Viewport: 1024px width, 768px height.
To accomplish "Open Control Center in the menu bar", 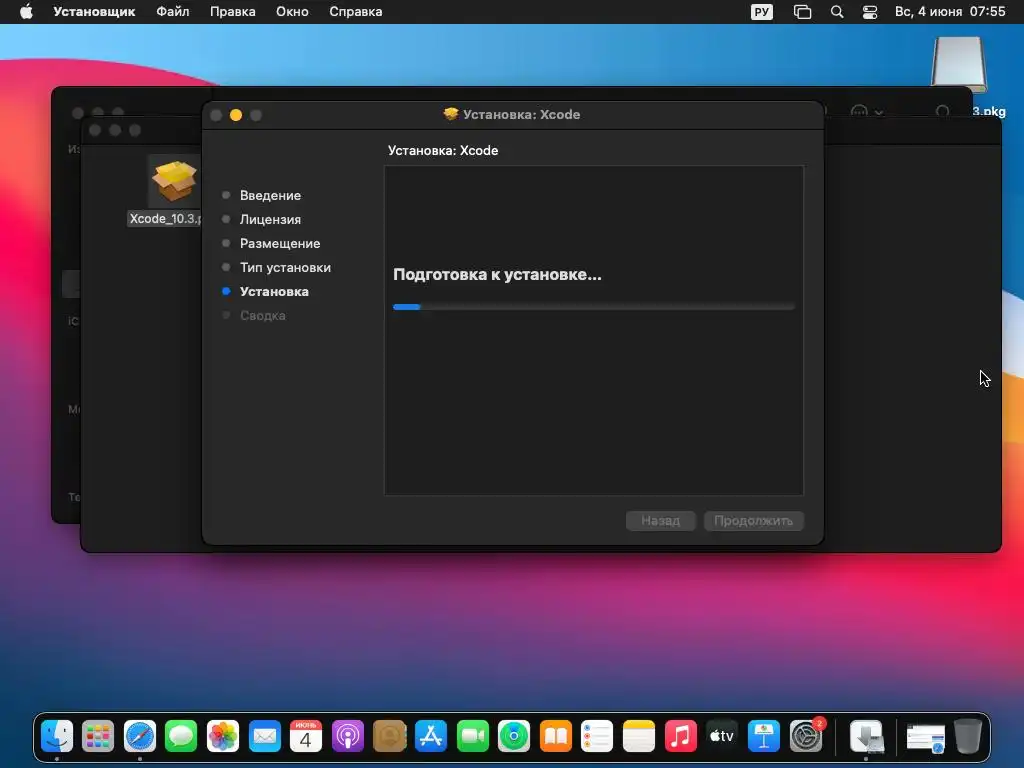I will [869, 12].
